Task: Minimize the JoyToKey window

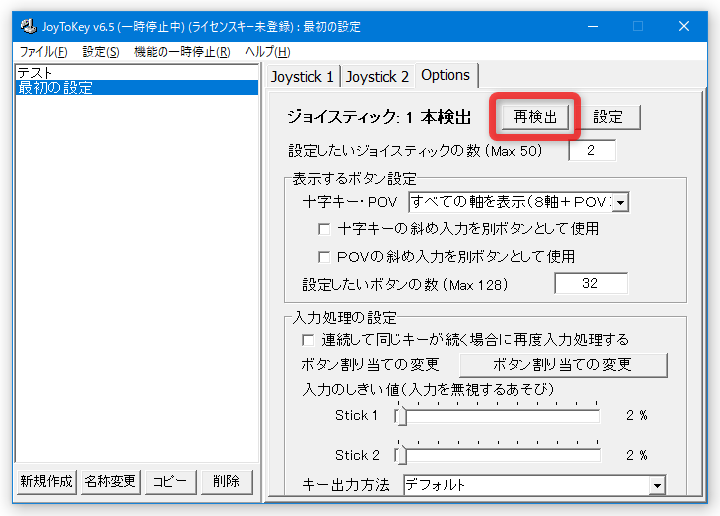Action: [x=593, y=26]
